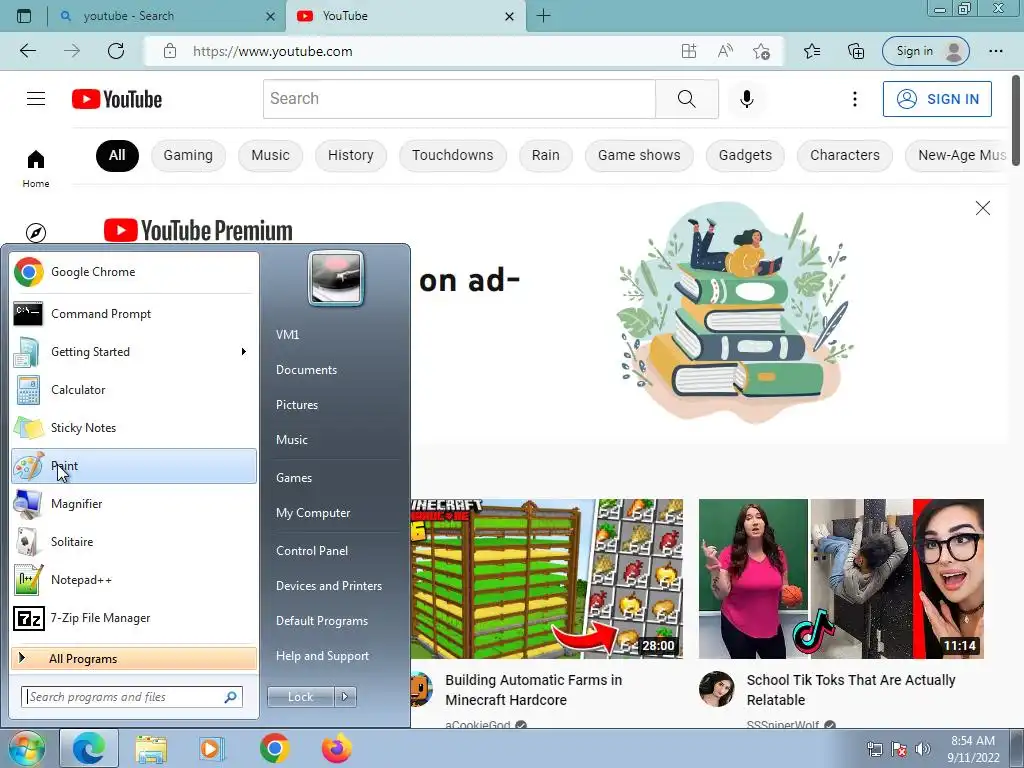Open Documents from Start menu
The image size is (1024, 768).
click(x=306, y=370)
